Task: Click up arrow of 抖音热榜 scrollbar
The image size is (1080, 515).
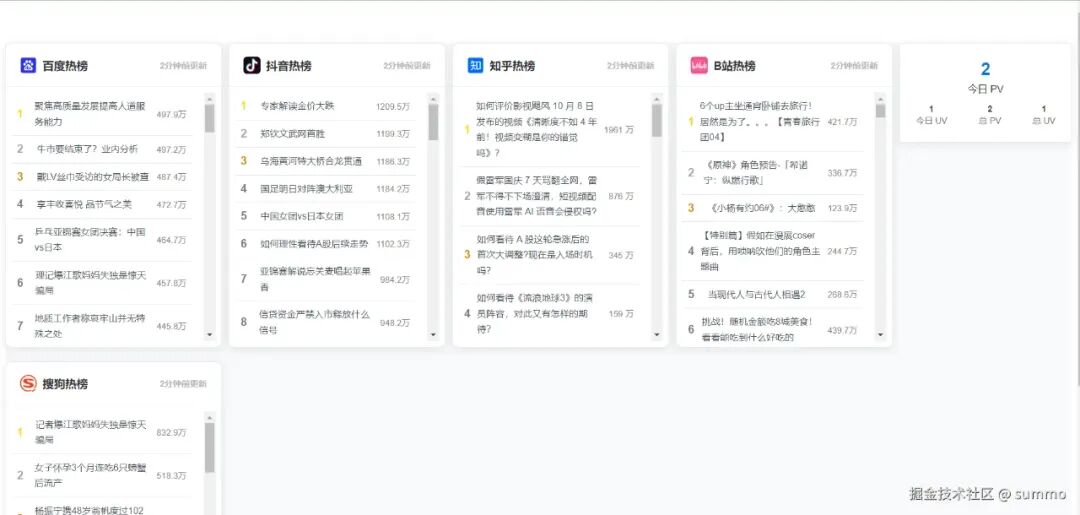Action: coord(433,98)
